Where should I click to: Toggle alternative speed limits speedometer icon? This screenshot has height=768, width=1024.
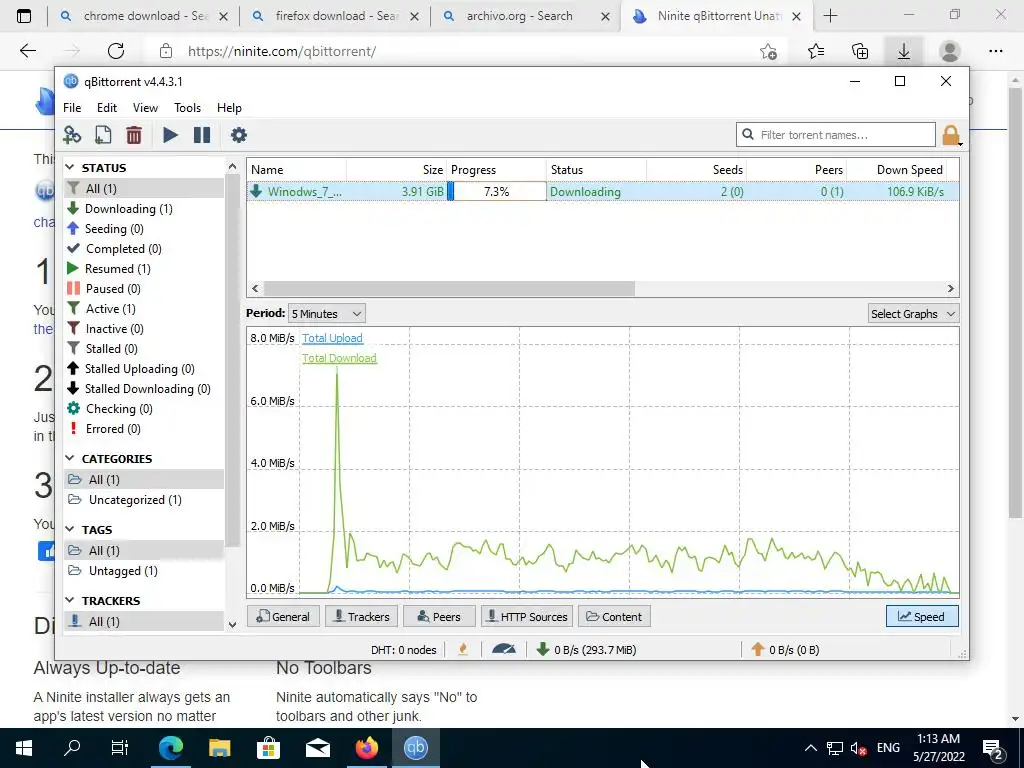(504, 649)
